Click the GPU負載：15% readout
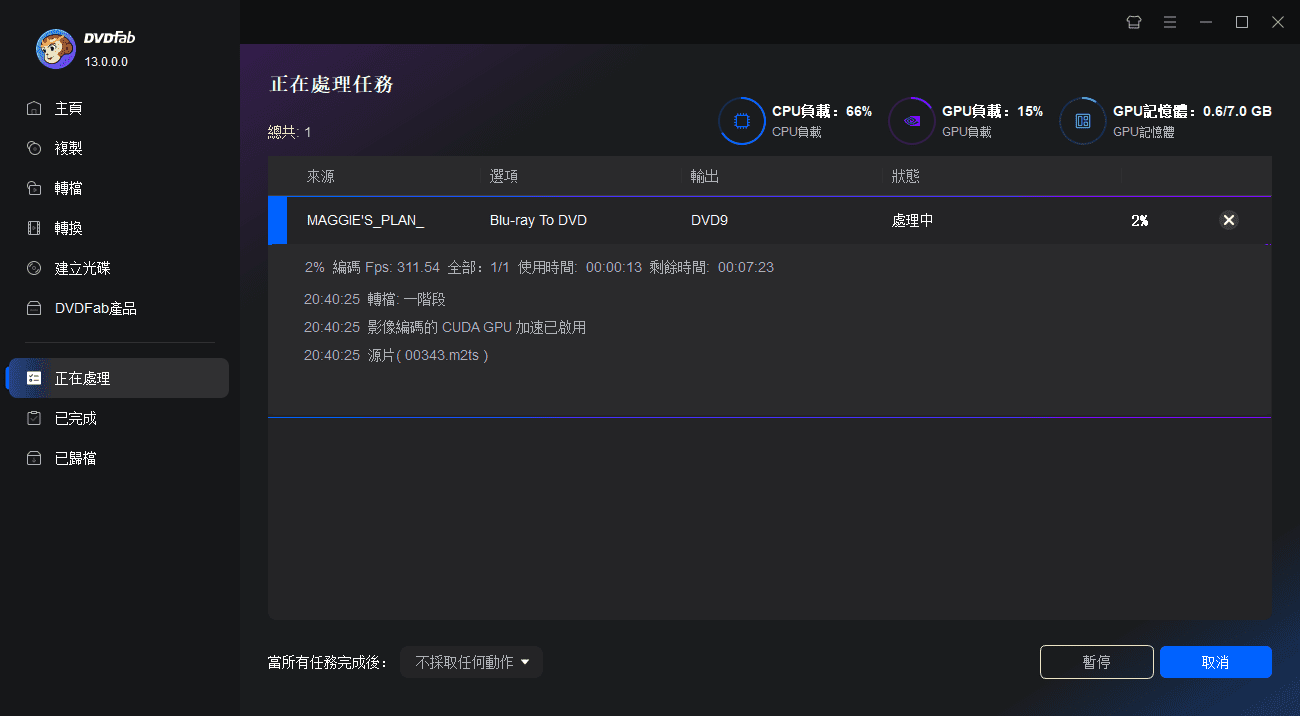1300x716 pixels. click(992, 111)
